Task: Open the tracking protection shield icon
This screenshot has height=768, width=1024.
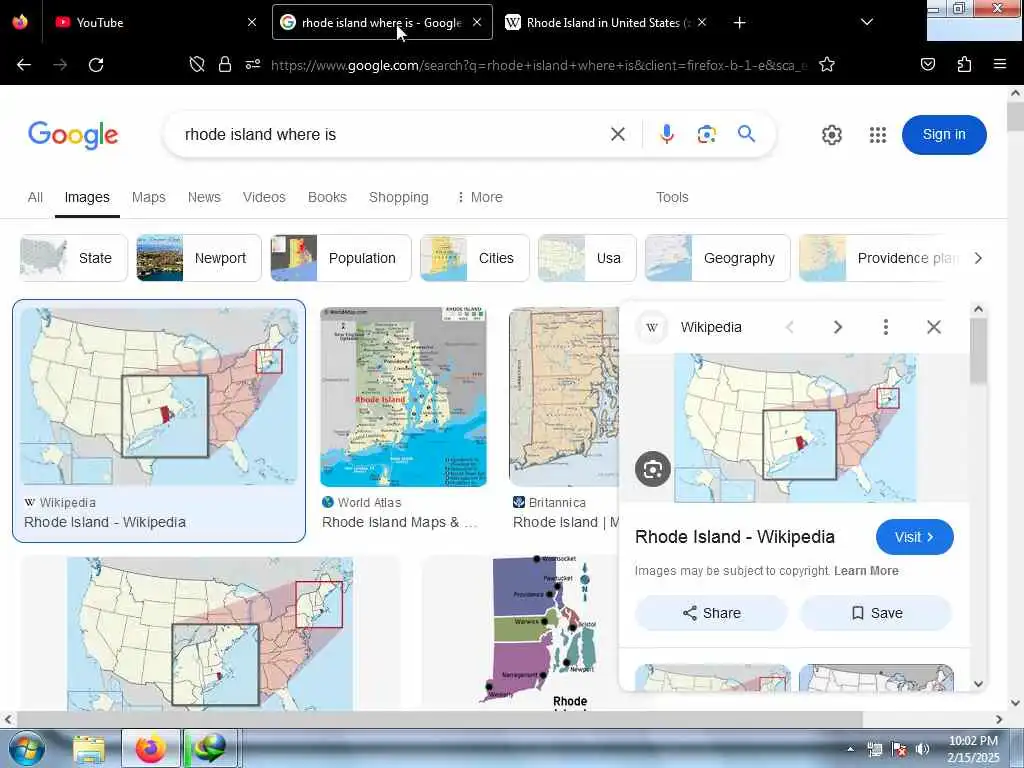Action: pos(197,65)
